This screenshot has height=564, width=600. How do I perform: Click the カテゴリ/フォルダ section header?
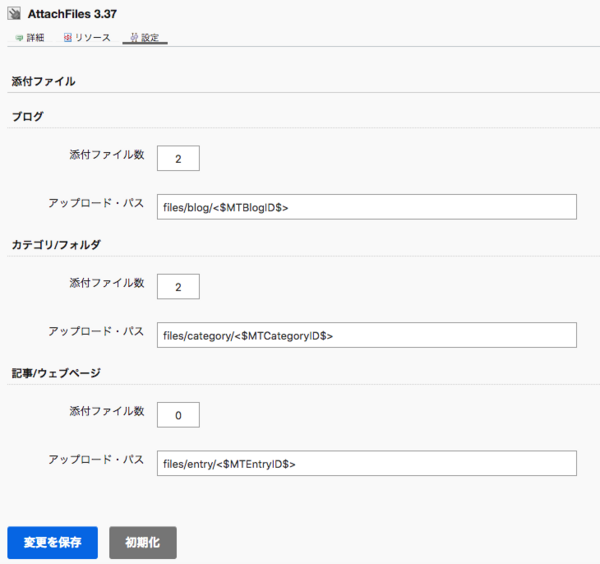coord(56,244)
